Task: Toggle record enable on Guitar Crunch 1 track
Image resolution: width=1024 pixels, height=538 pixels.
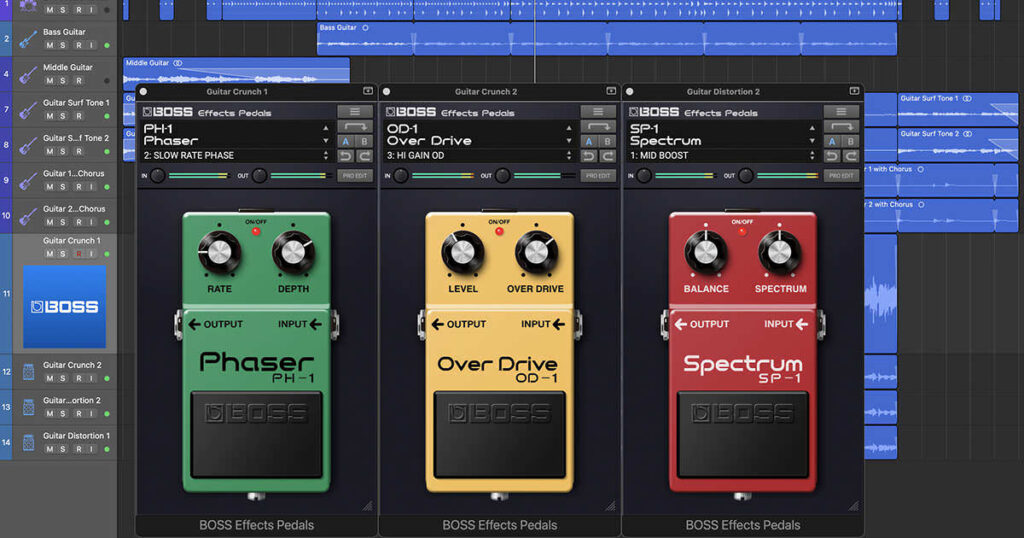Action: [78, 253]
